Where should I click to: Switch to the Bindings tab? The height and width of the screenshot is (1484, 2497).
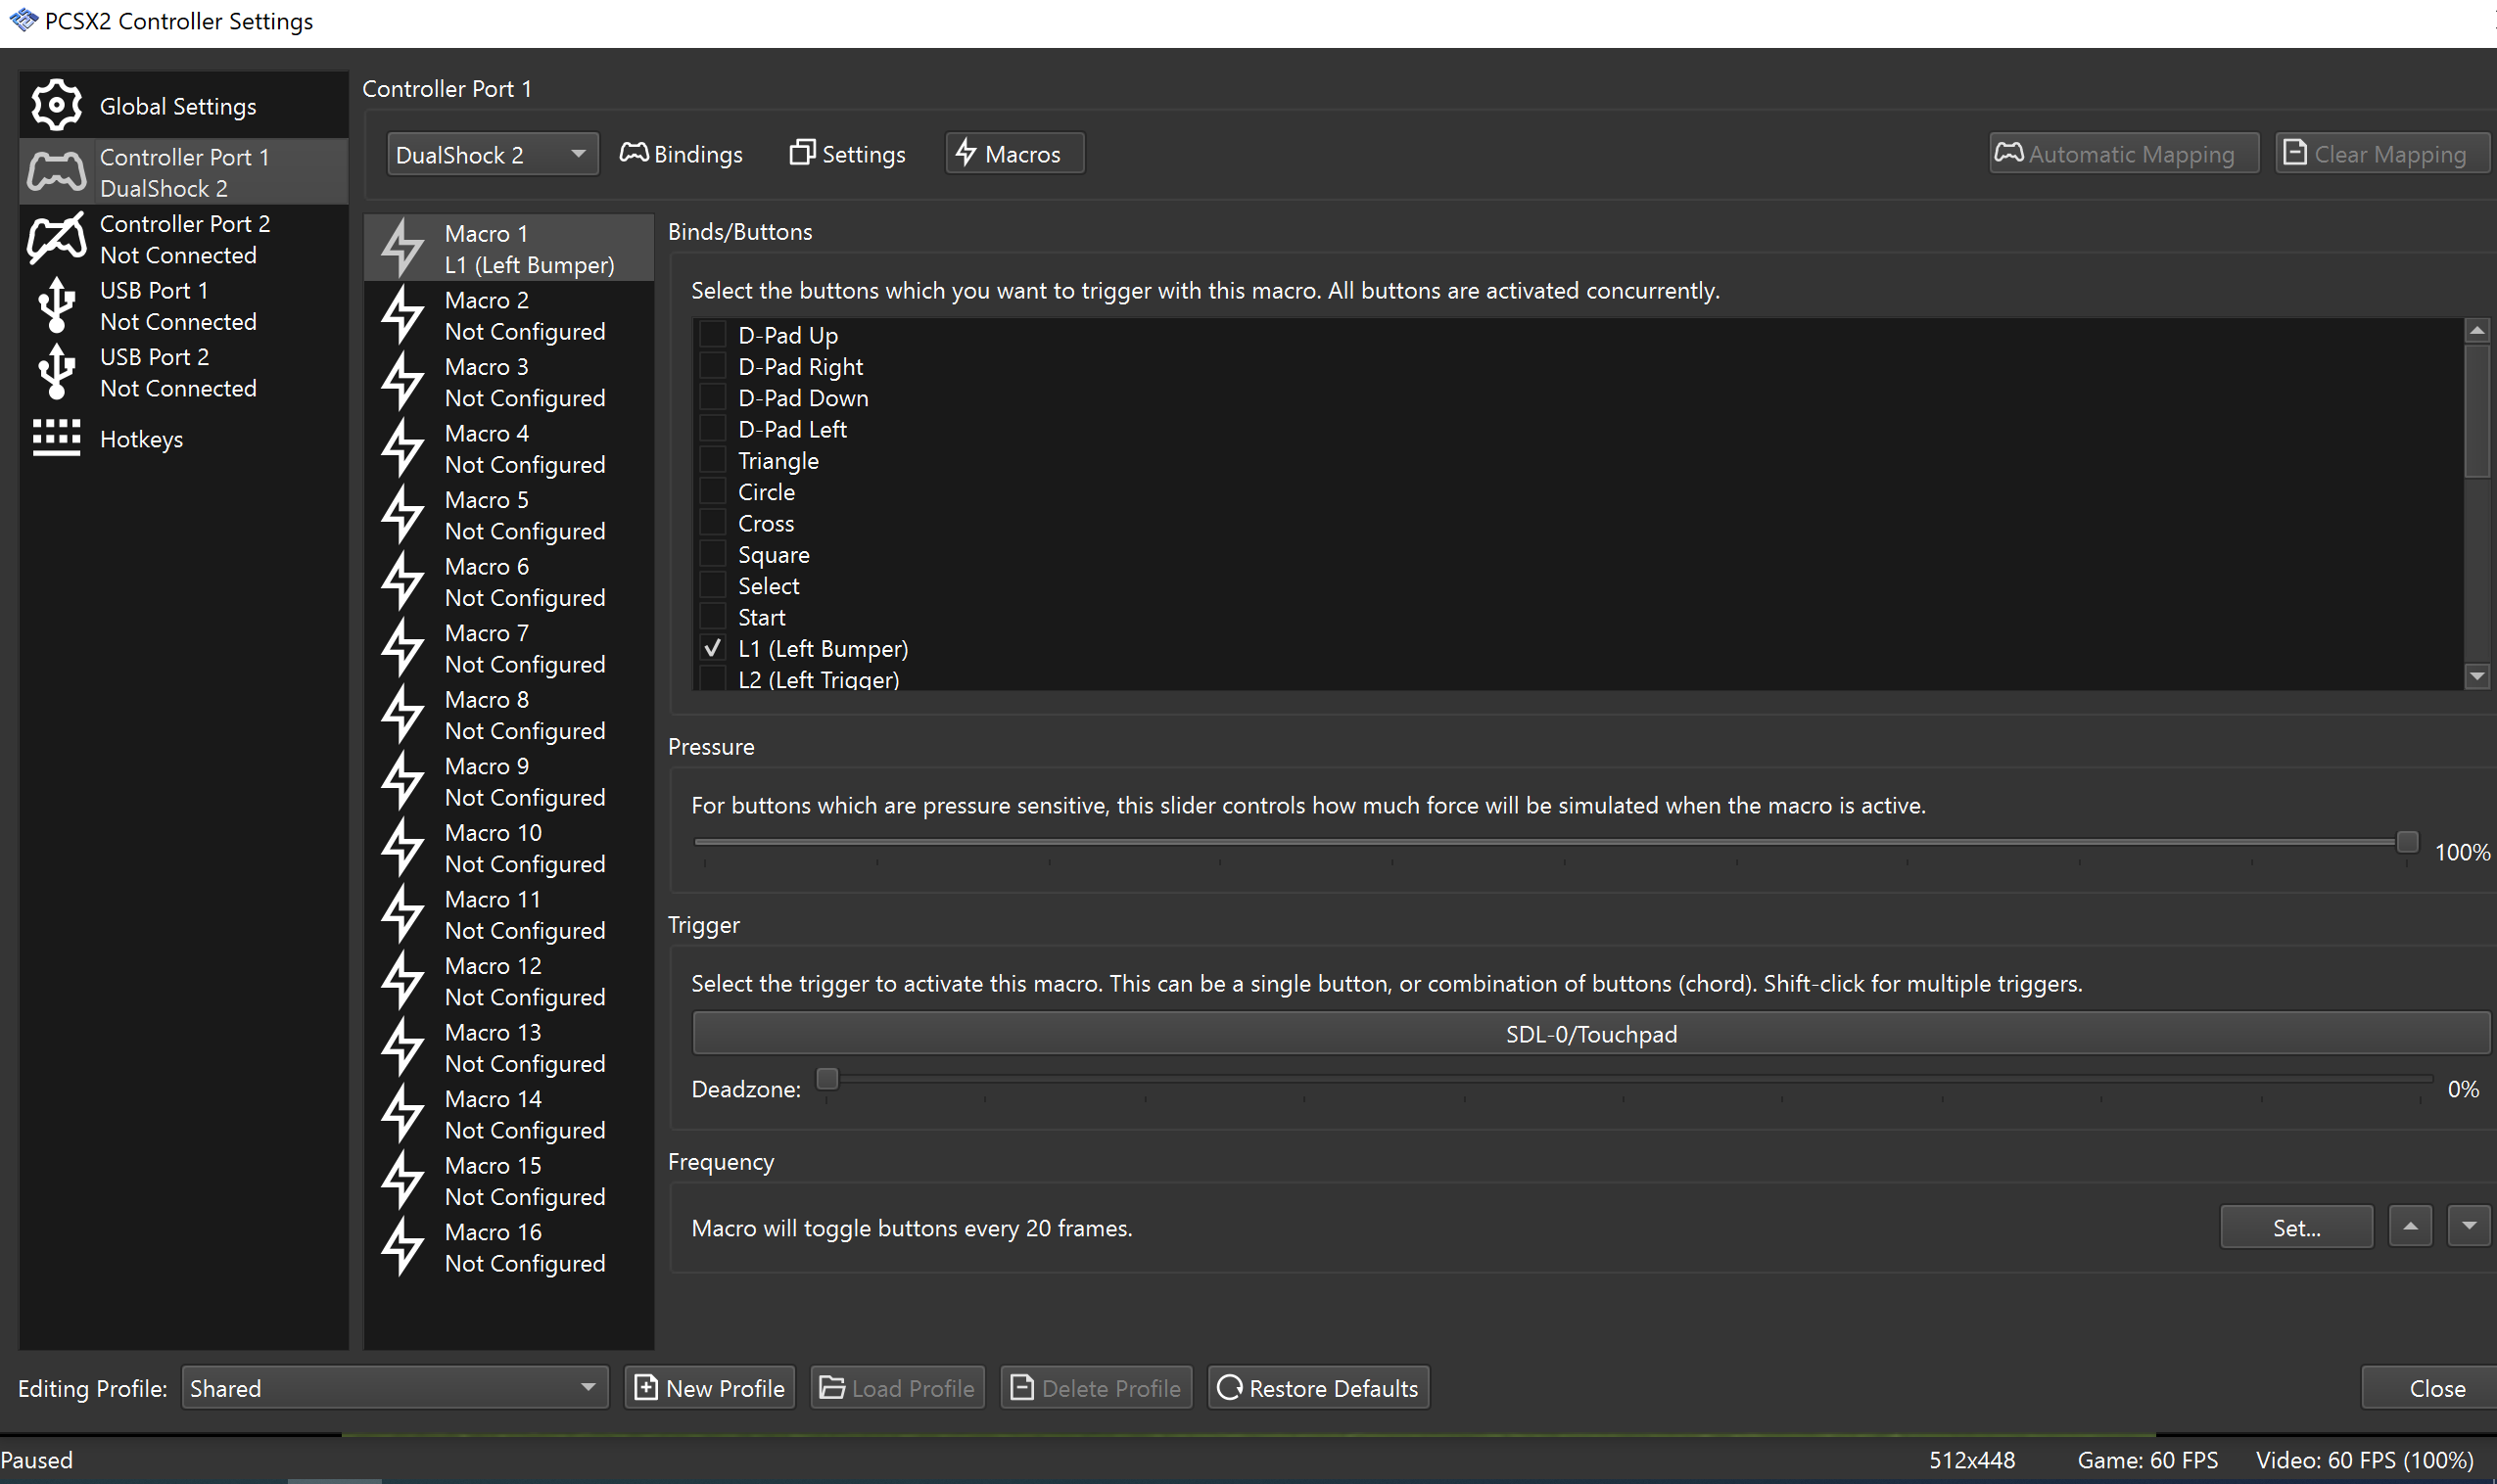[x=681, y=153]
